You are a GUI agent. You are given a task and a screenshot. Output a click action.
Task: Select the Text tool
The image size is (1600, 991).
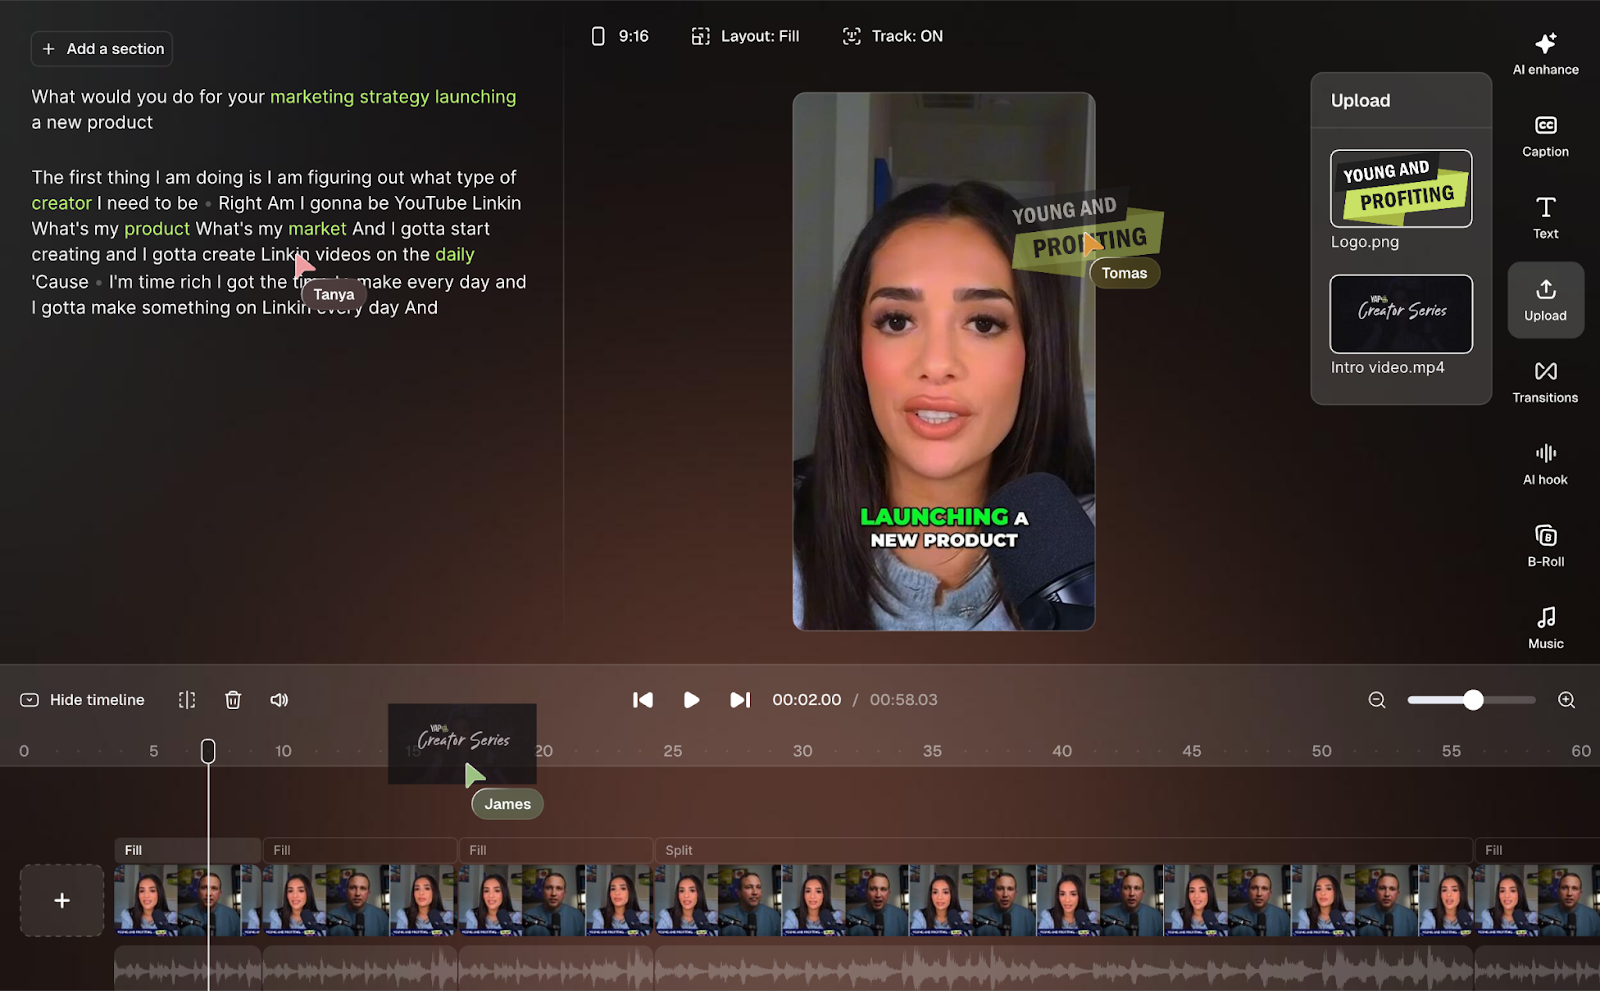tap(1545, 217)
